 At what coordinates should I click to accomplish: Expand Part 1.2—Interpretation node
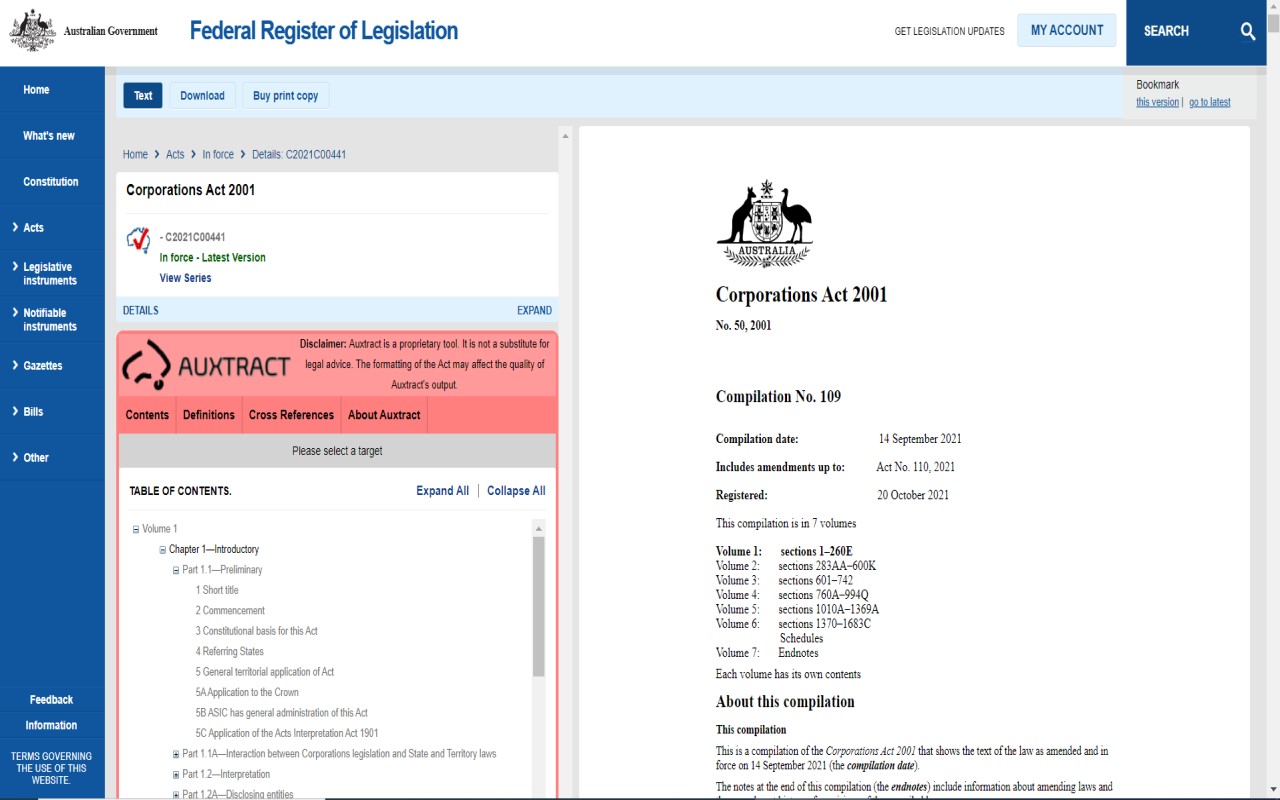point(176,775)
